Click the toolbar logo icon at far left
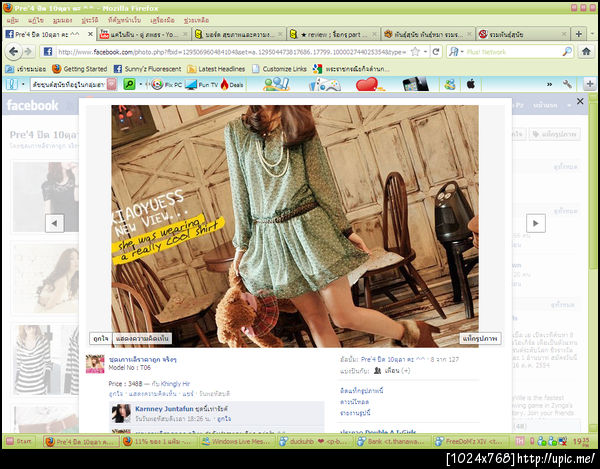Screen dimensions: 600x469 coord(12,84)
